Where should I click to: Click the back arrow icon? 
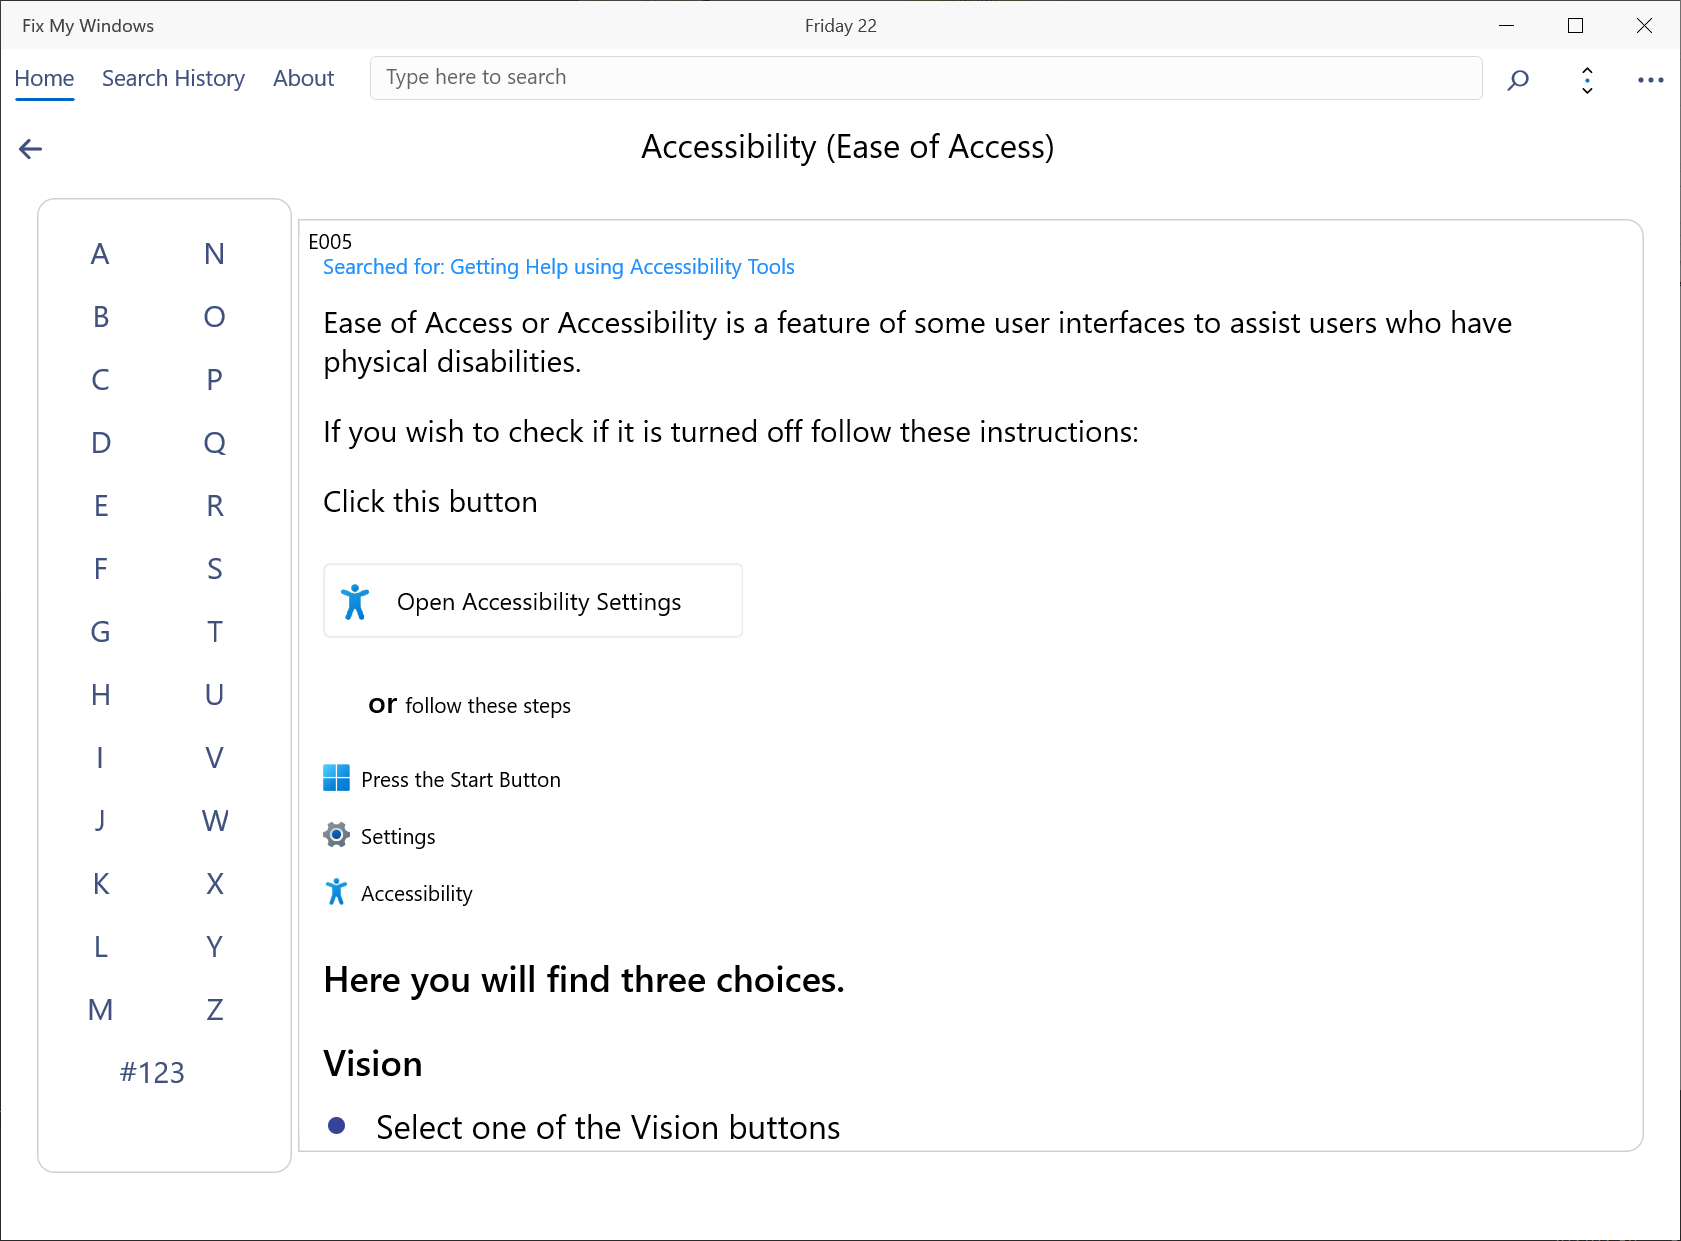pos(31,149)
